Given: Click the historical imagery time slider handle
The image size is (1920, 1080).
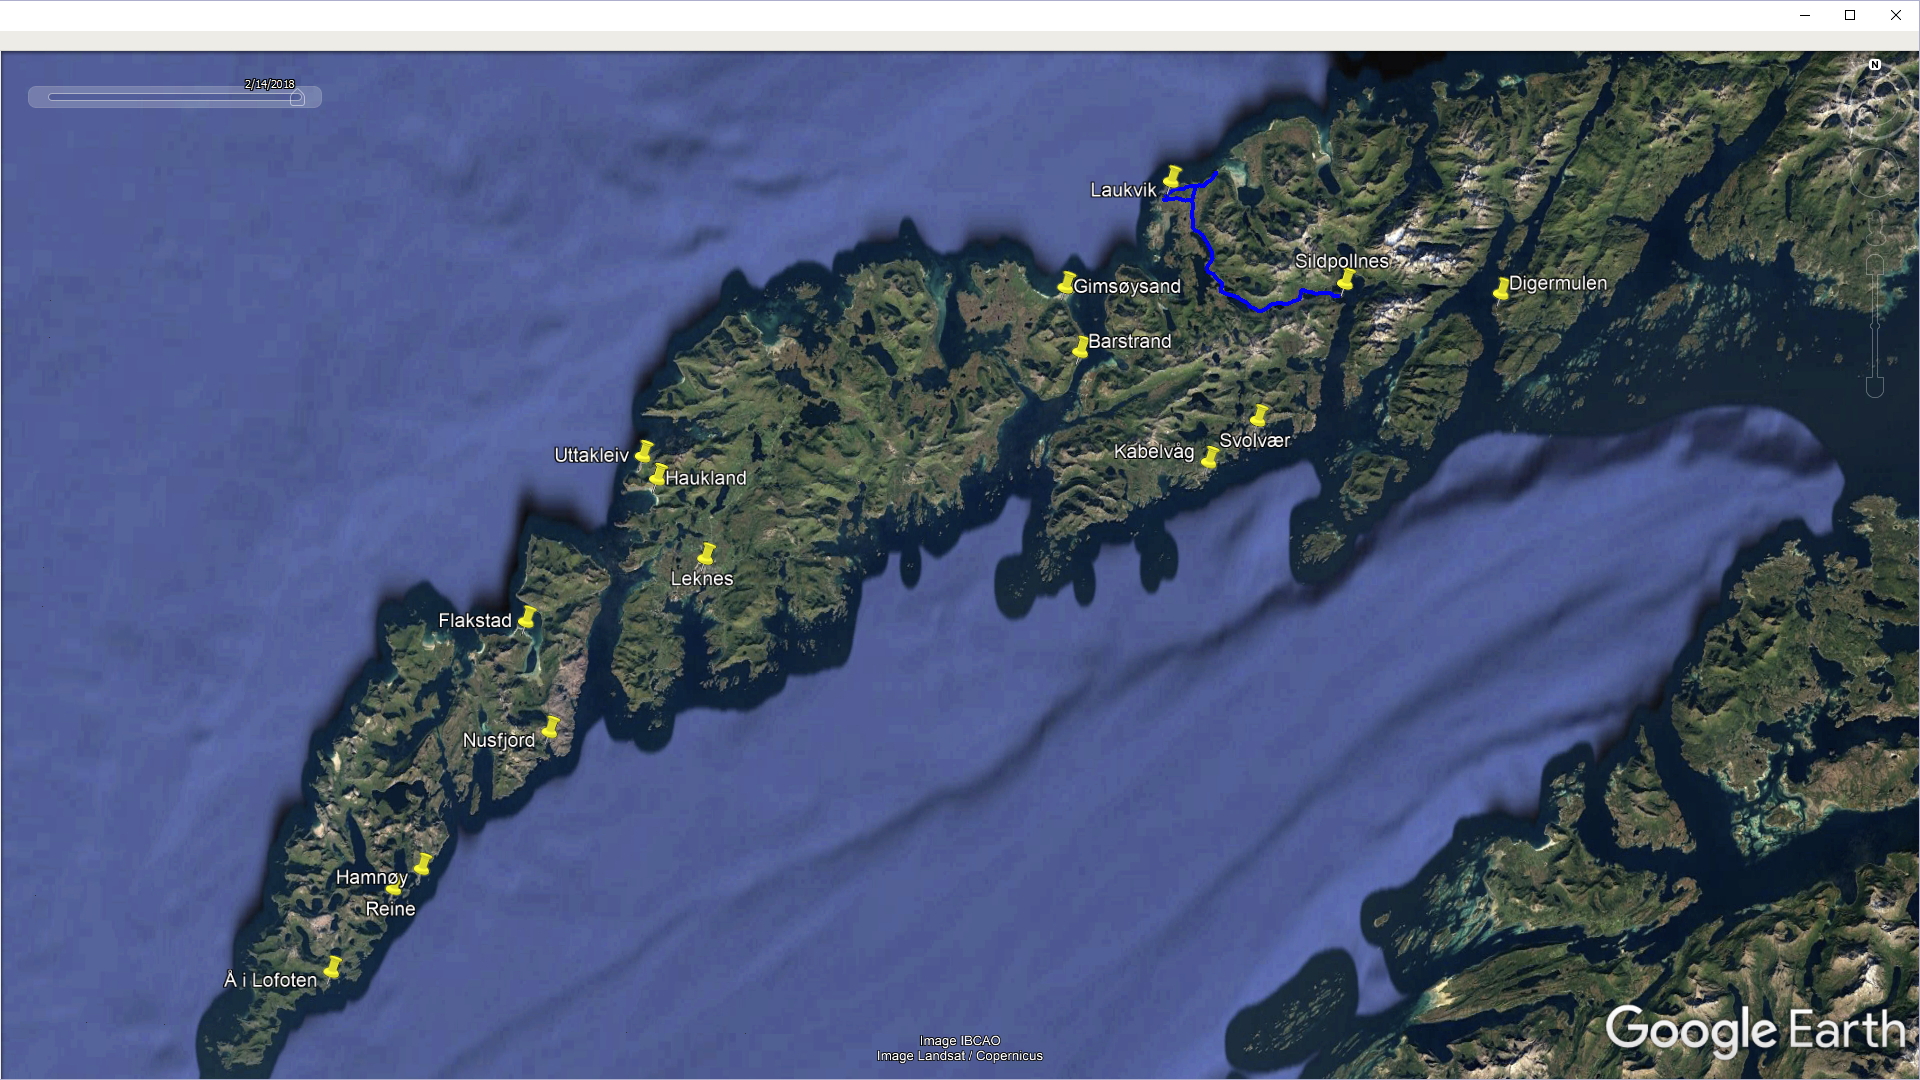Looking at the screenshot, I should pyautogui.click(x=297, y=98).
